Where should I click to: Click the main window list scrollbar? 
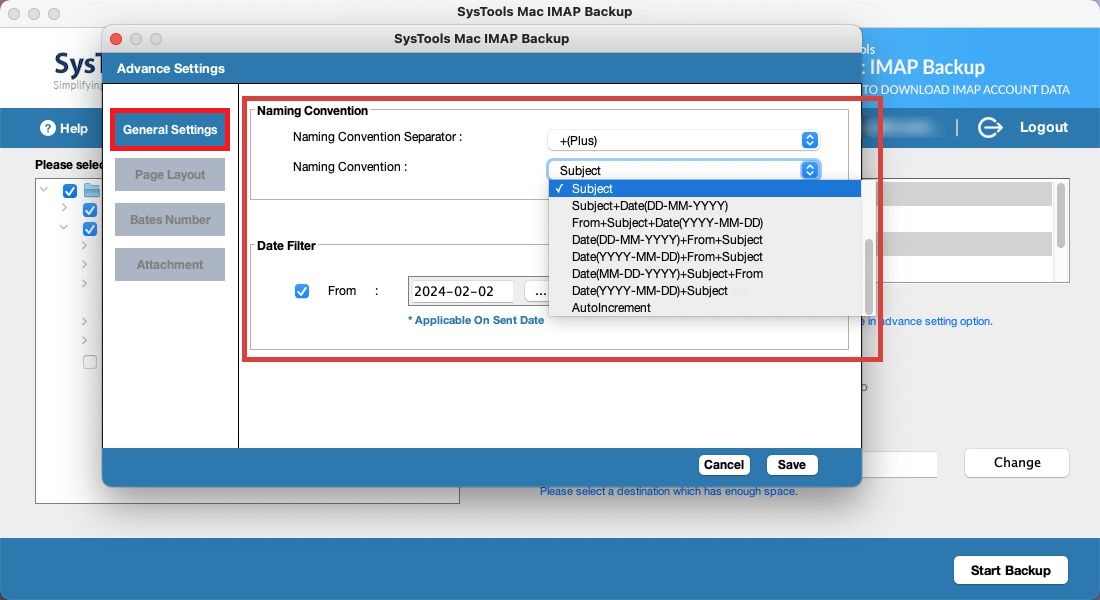pos(1061,215)
